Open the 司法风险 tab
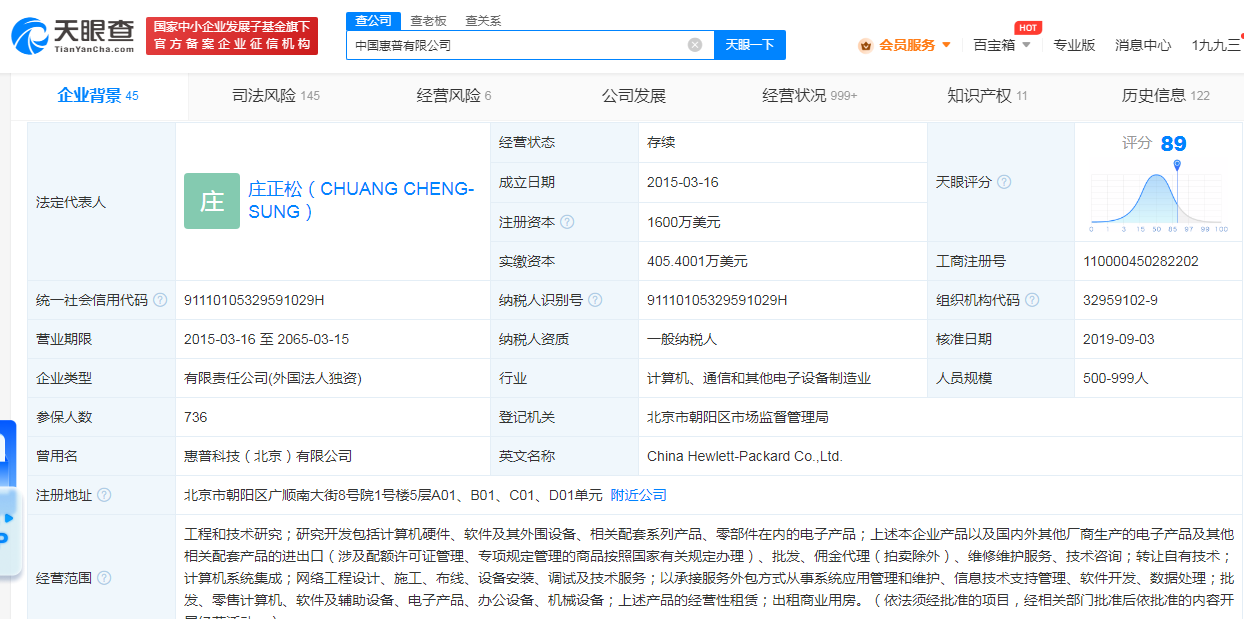Screen dimensions: 1244x619 pos(276,96)
